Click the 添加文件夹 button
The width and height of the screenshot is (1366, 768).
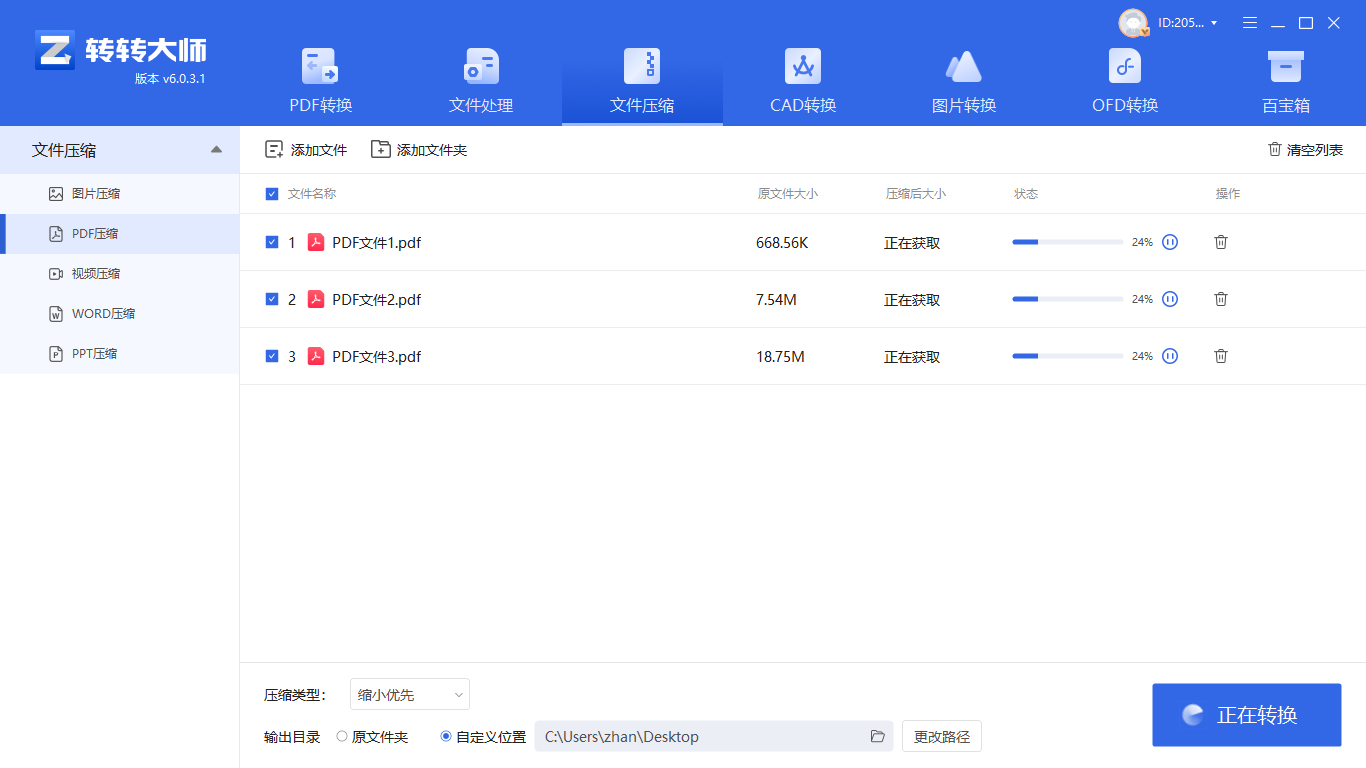click(x=419, y=150)
